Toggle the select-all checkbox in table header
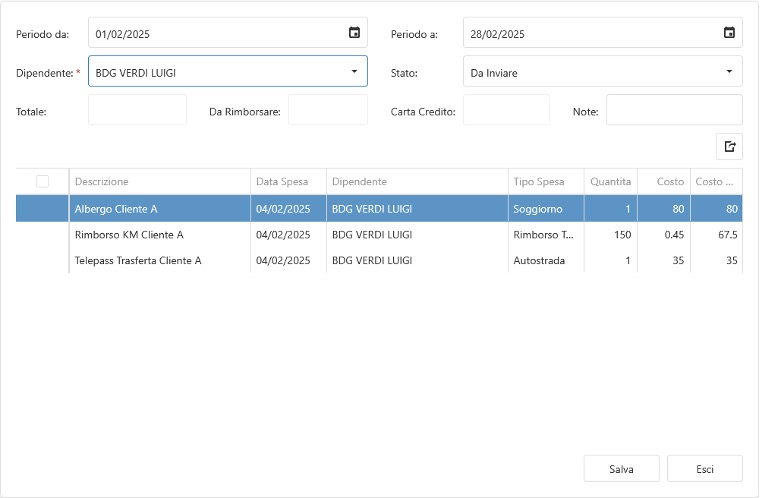The image size is (760, 498). pos(42,181)
